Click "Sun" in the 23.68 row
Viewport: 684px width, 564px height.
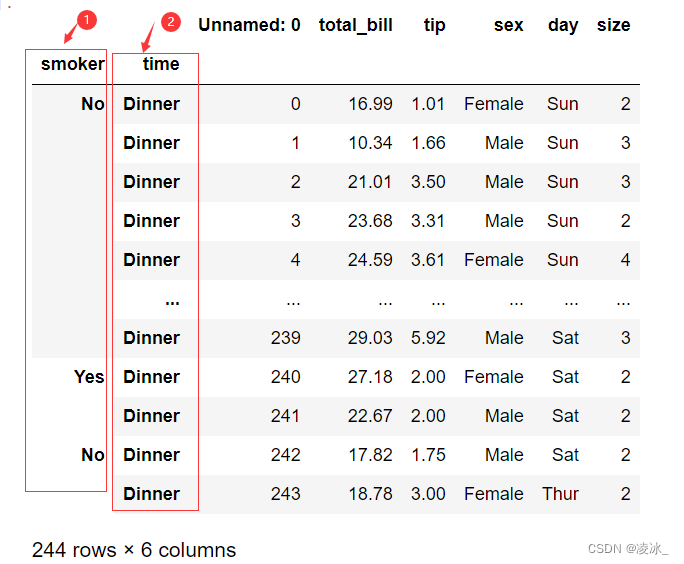tap(563, 221)
